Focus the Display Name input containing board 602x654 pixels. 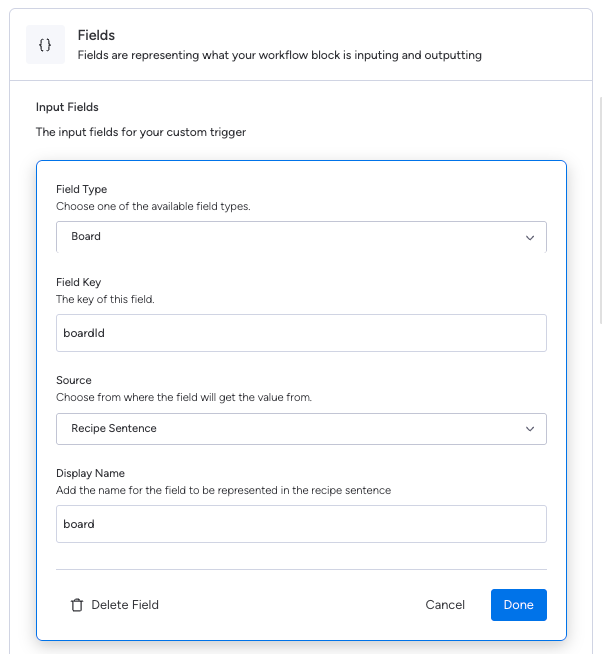coord(301,524)
